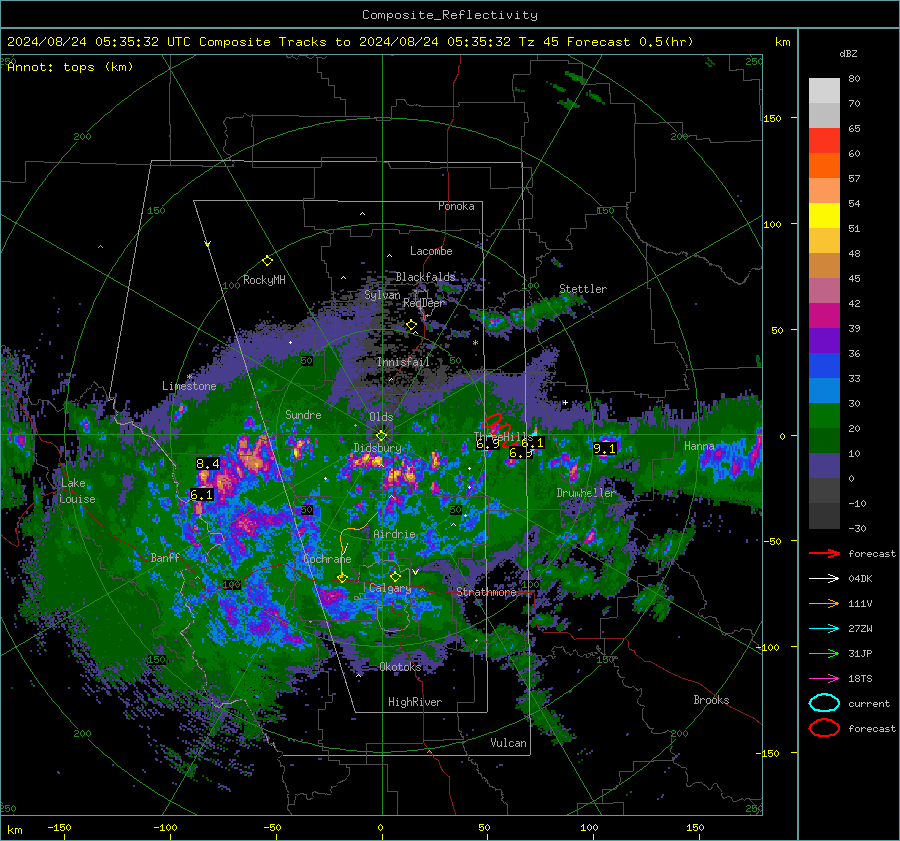Click the bright green 20–30 dBZ swatch
This screenshot has height=841, width=900.
824,416
